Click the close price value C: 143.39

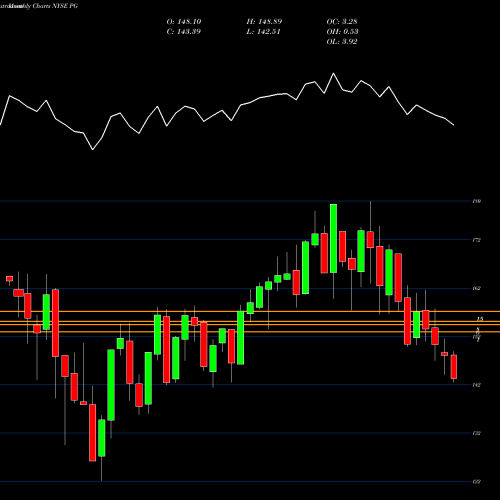[184, 32]
